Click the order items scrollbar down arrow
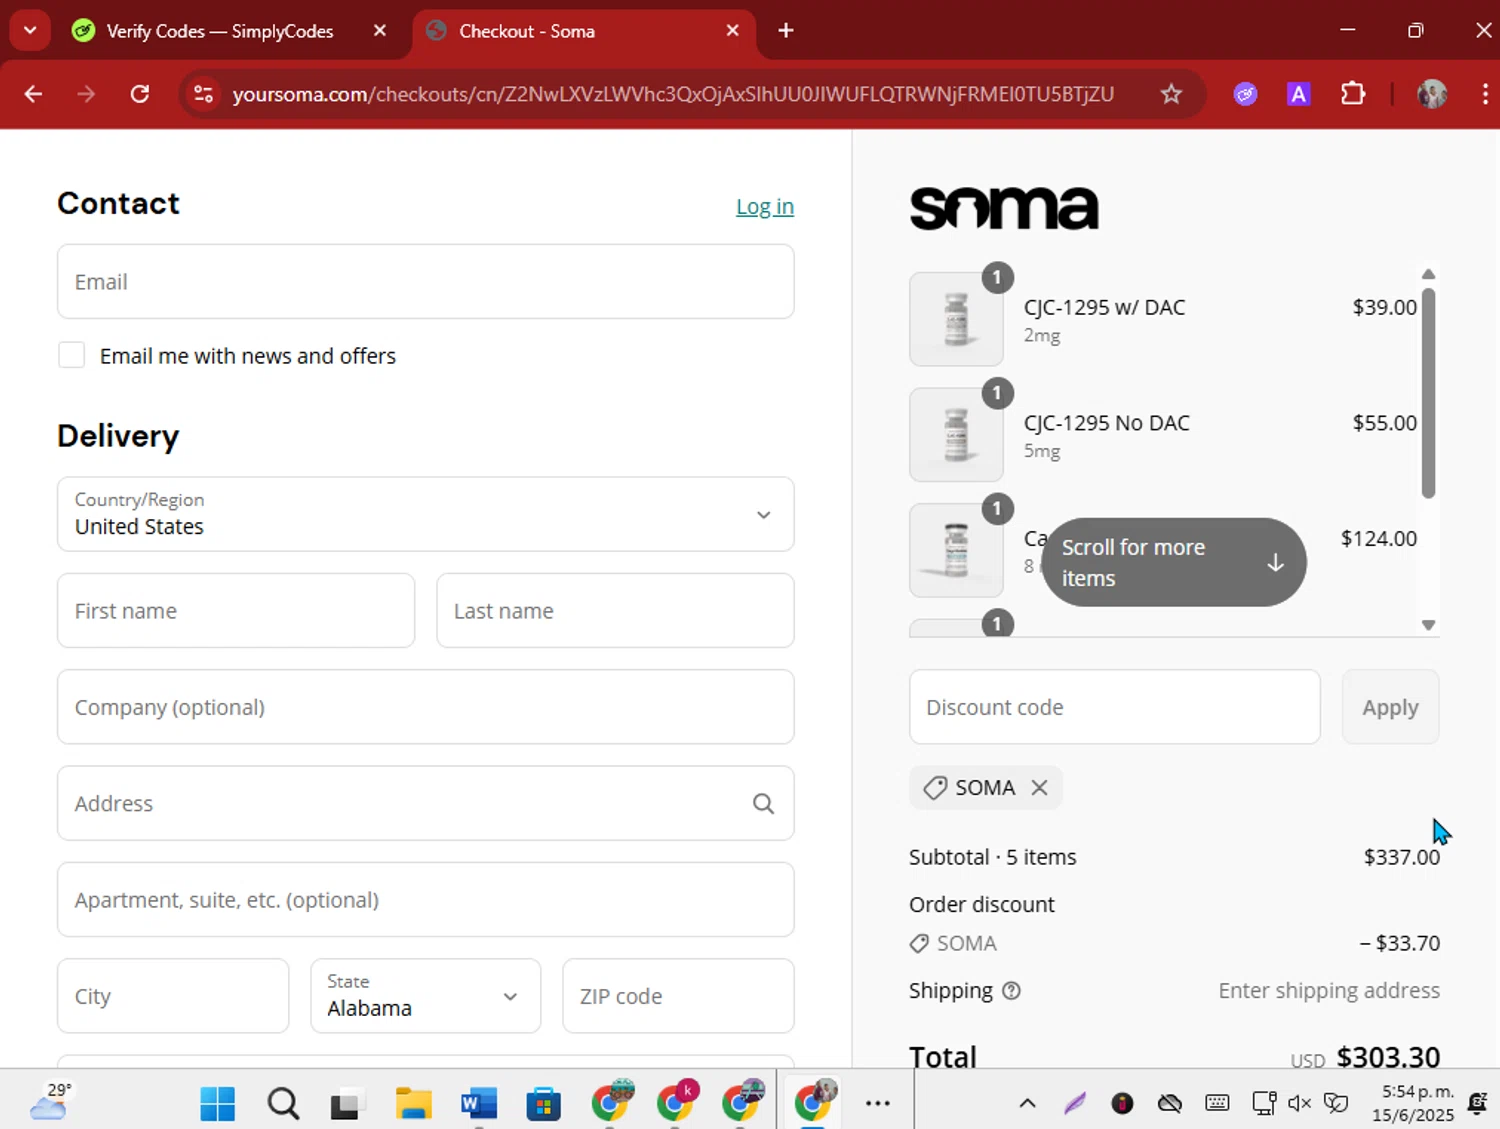Screen dimensions: 1500x1129 click(x=1428, y=625)
